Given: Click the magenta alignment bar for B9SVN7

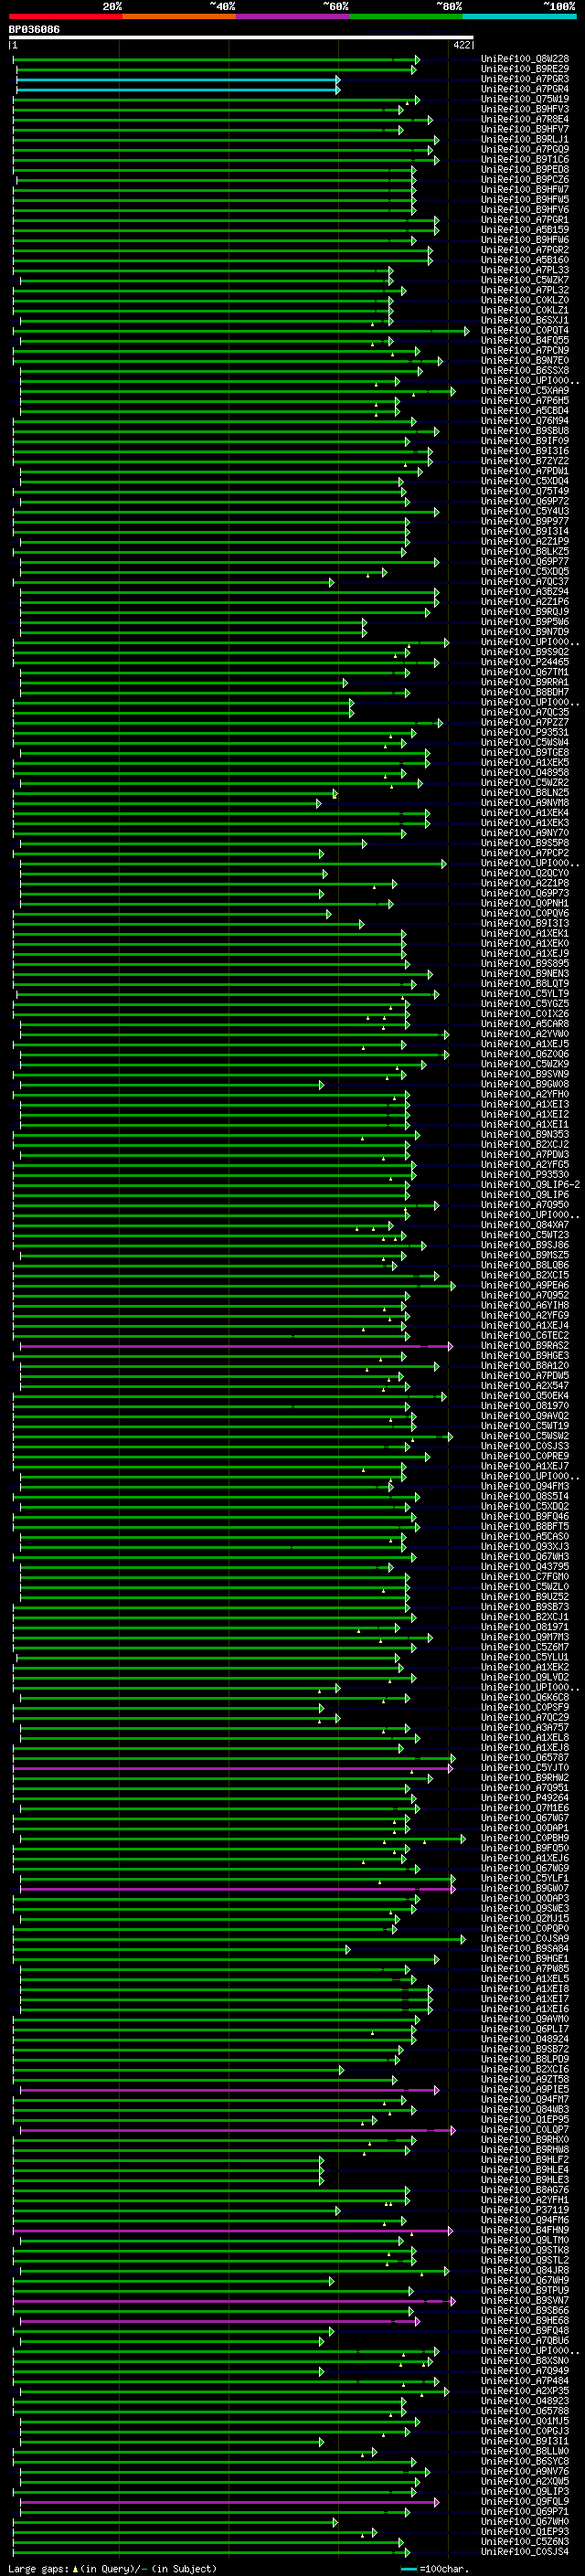Looking at the screenshot, I should tap(235, 2301).
